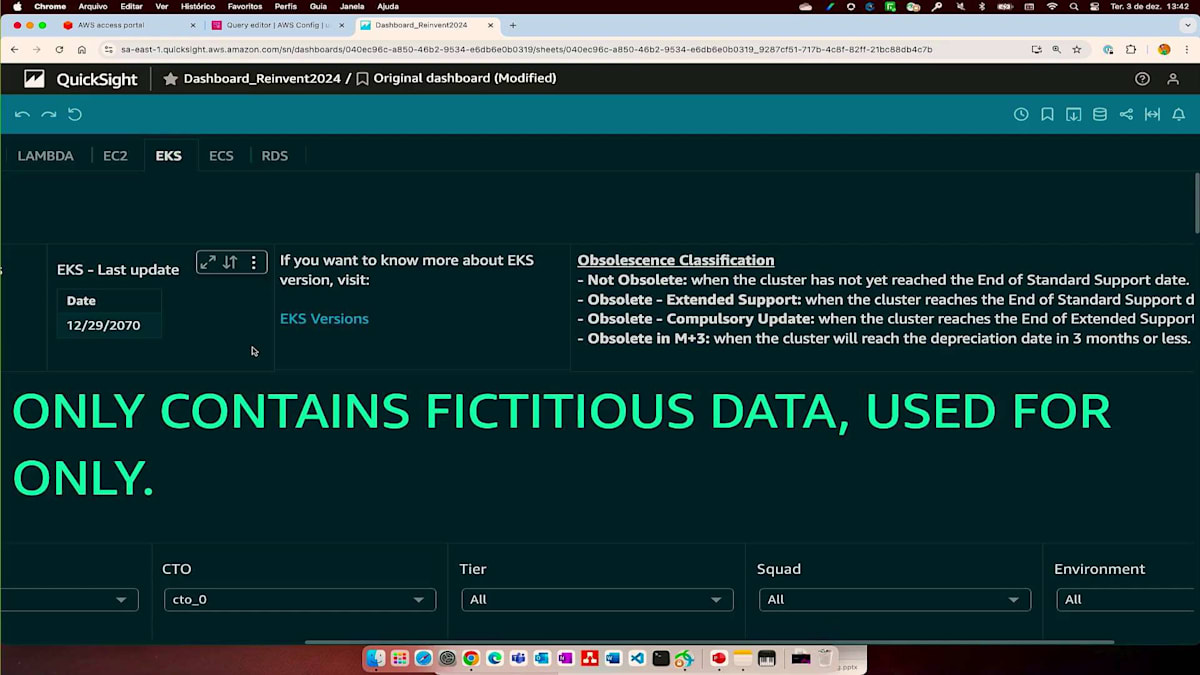
Task: Open the datasets cylinder icon
Action: point(1100,114)
